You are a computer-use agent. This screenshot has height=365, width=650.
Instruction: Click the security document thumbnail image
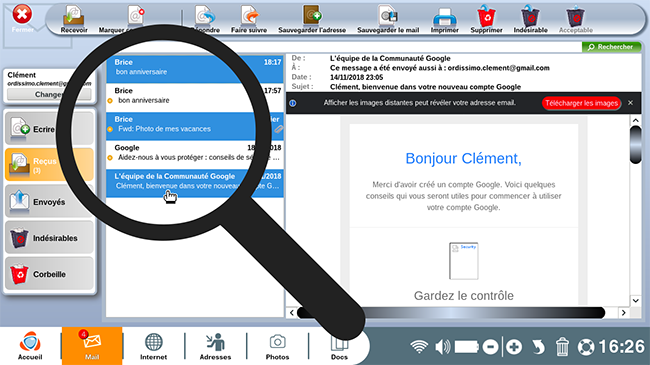[x=463, y=261]
